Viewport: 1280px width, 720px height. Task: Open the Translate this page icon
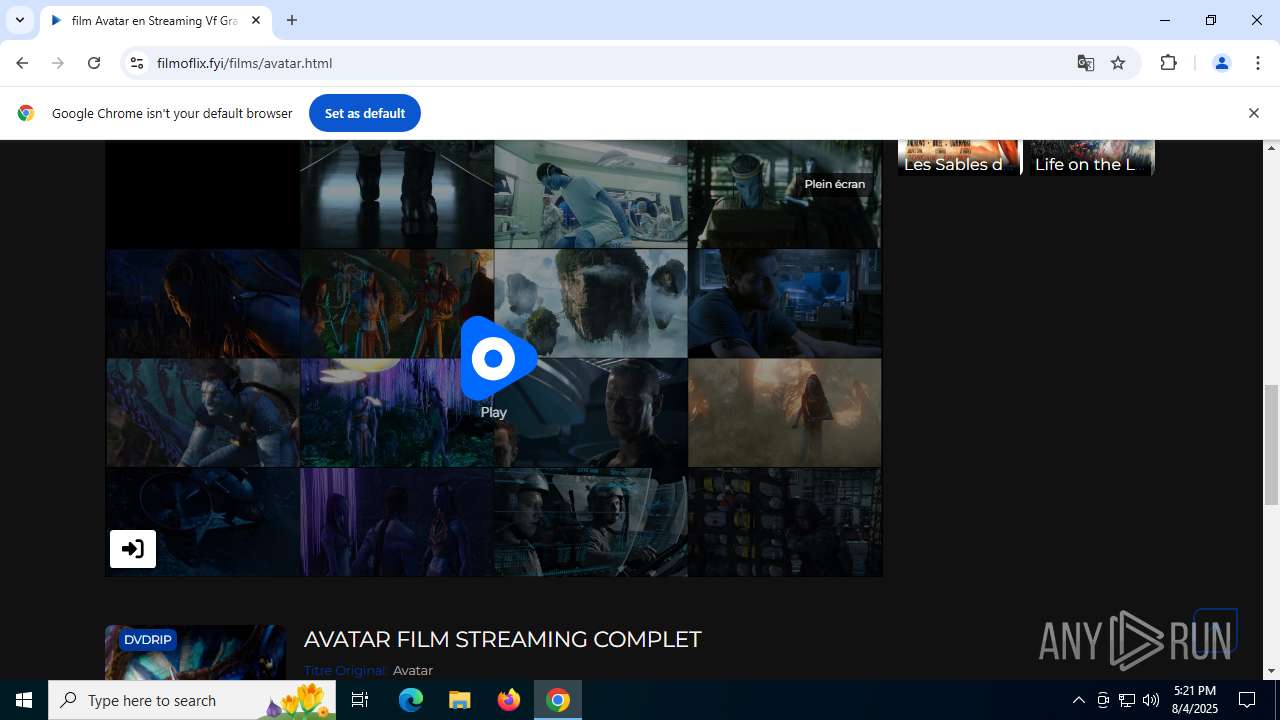(1086, 63)
